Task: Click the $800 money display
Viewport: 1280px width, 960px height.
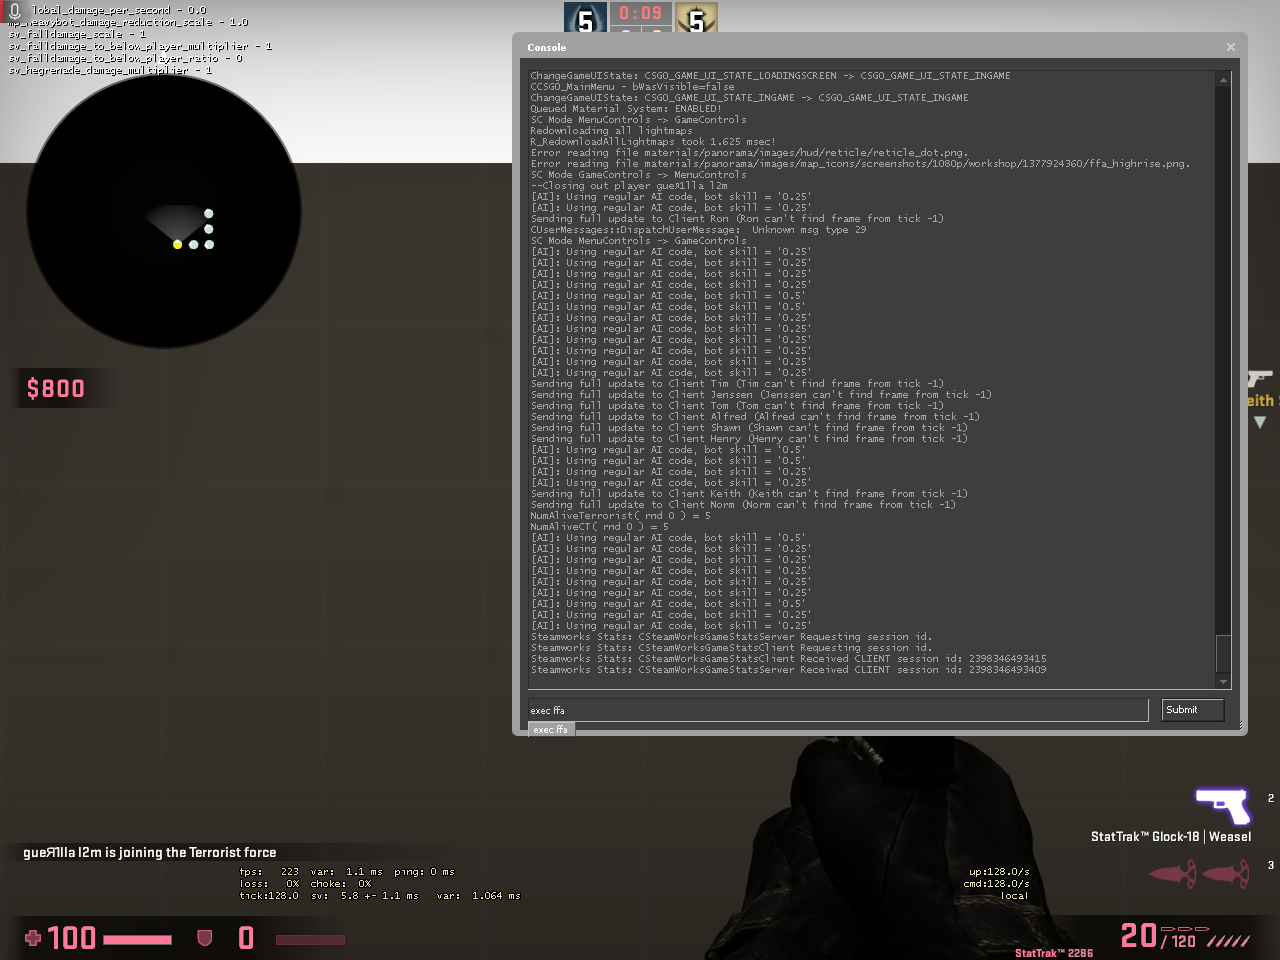Action: point(56,389)
